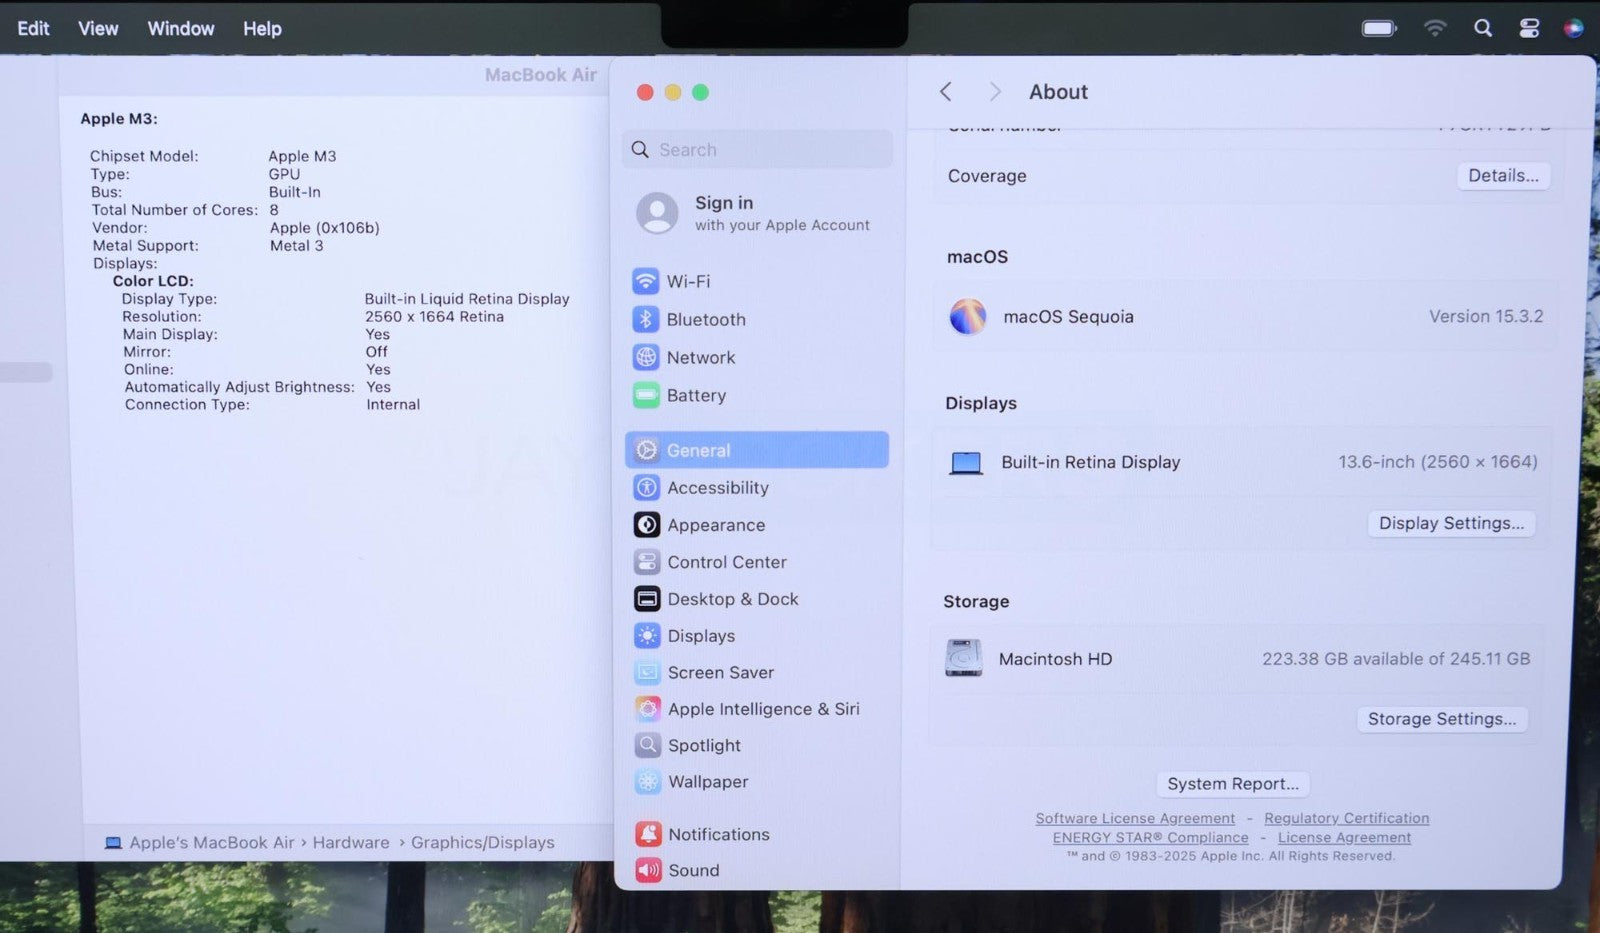Screen dimensions: 1600x933
Task: Open Accessibility settings icon
Action: click(x=647, y=487)
